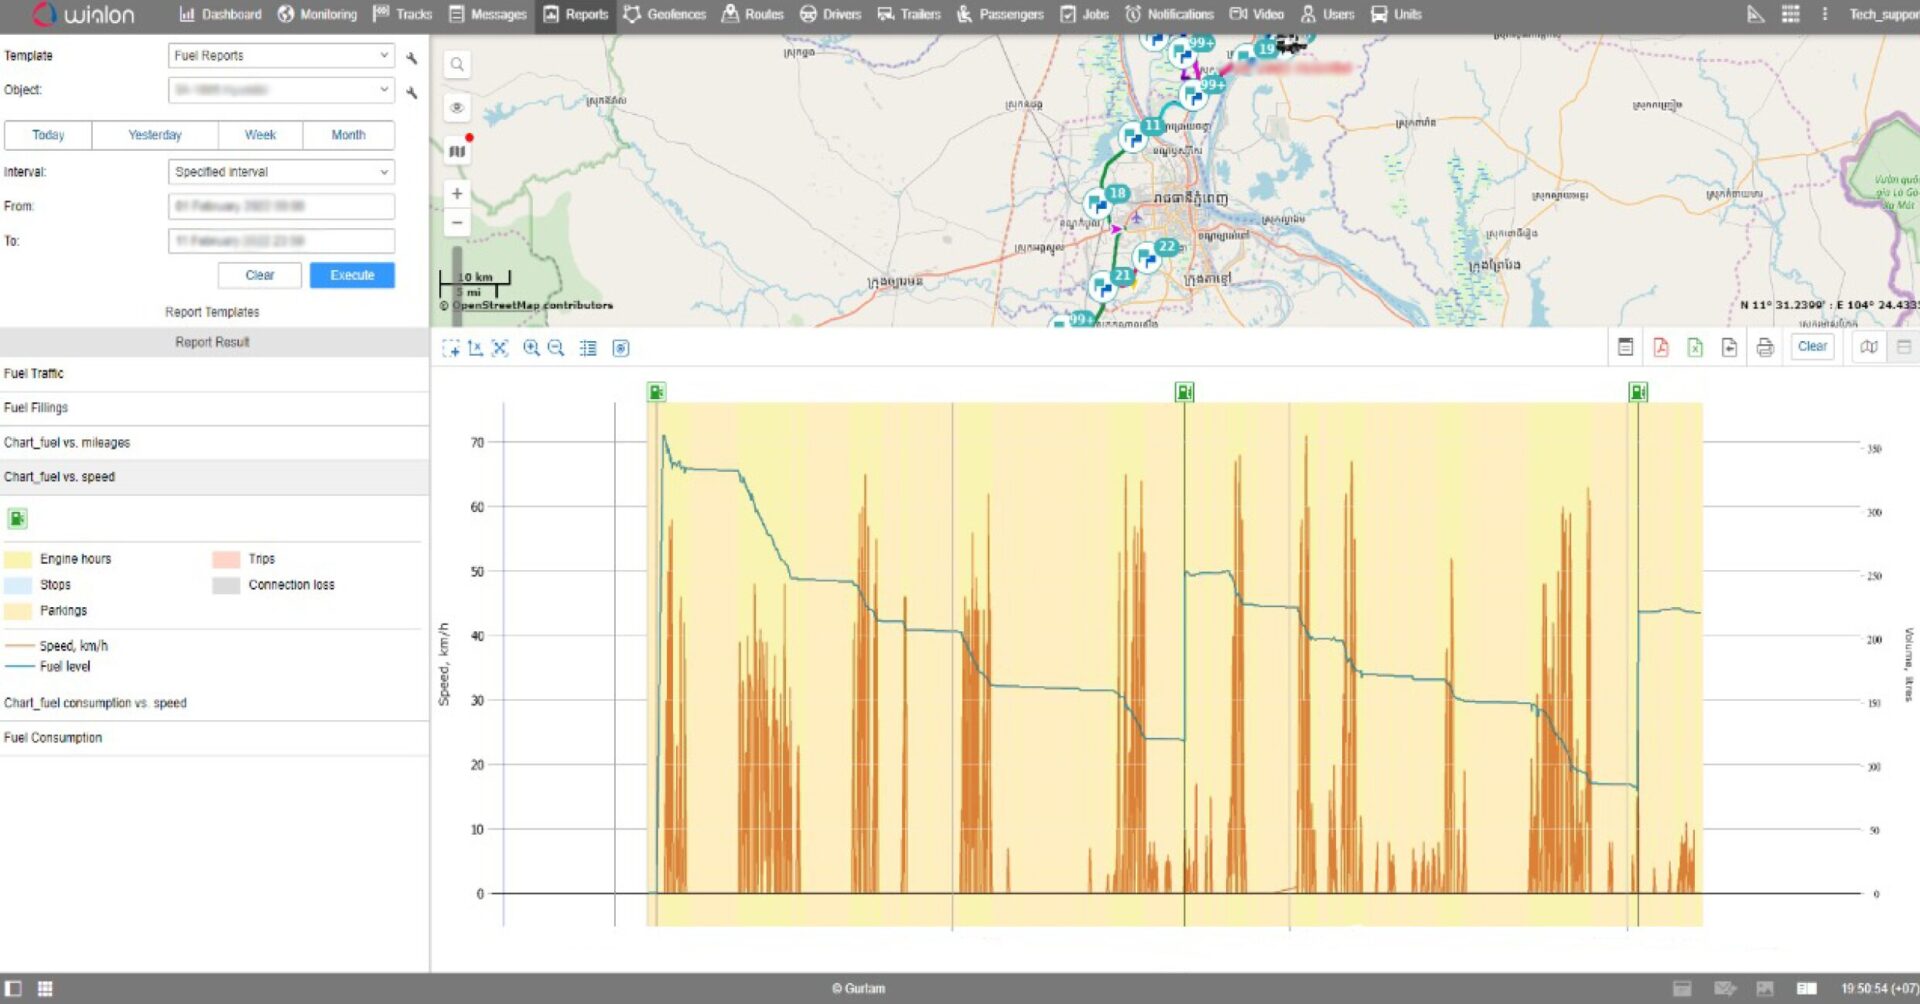Open the Monitoring tab in top menu
Viewport: 1920px width, 1004px height.
pos(317,14)
